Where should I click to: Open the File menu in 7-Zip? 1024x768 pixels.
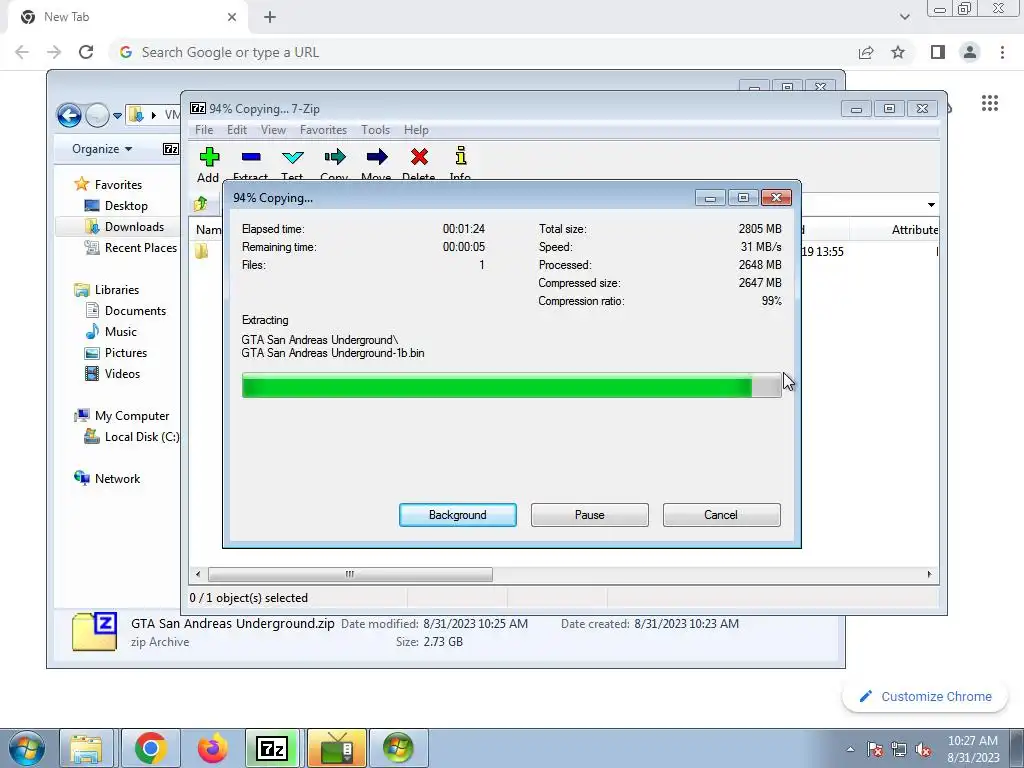click(x=204, y=130)
